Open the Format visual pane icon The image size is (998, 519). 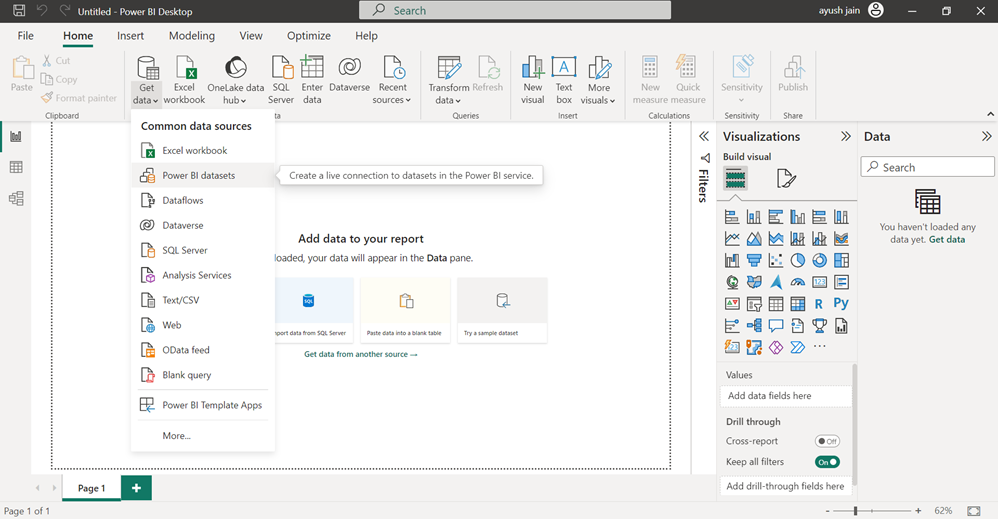point(786,178)
